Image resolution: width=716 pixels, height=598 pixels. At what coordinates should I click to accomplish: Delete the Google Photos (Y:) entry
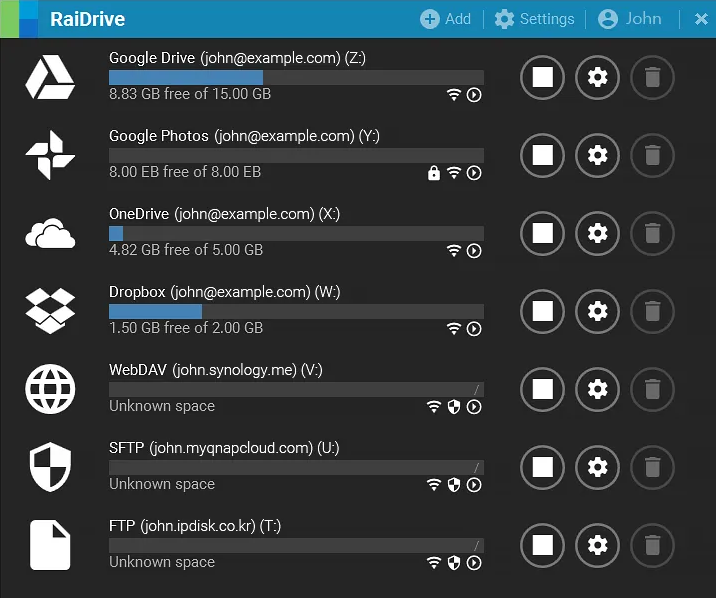tap(653, 155)
